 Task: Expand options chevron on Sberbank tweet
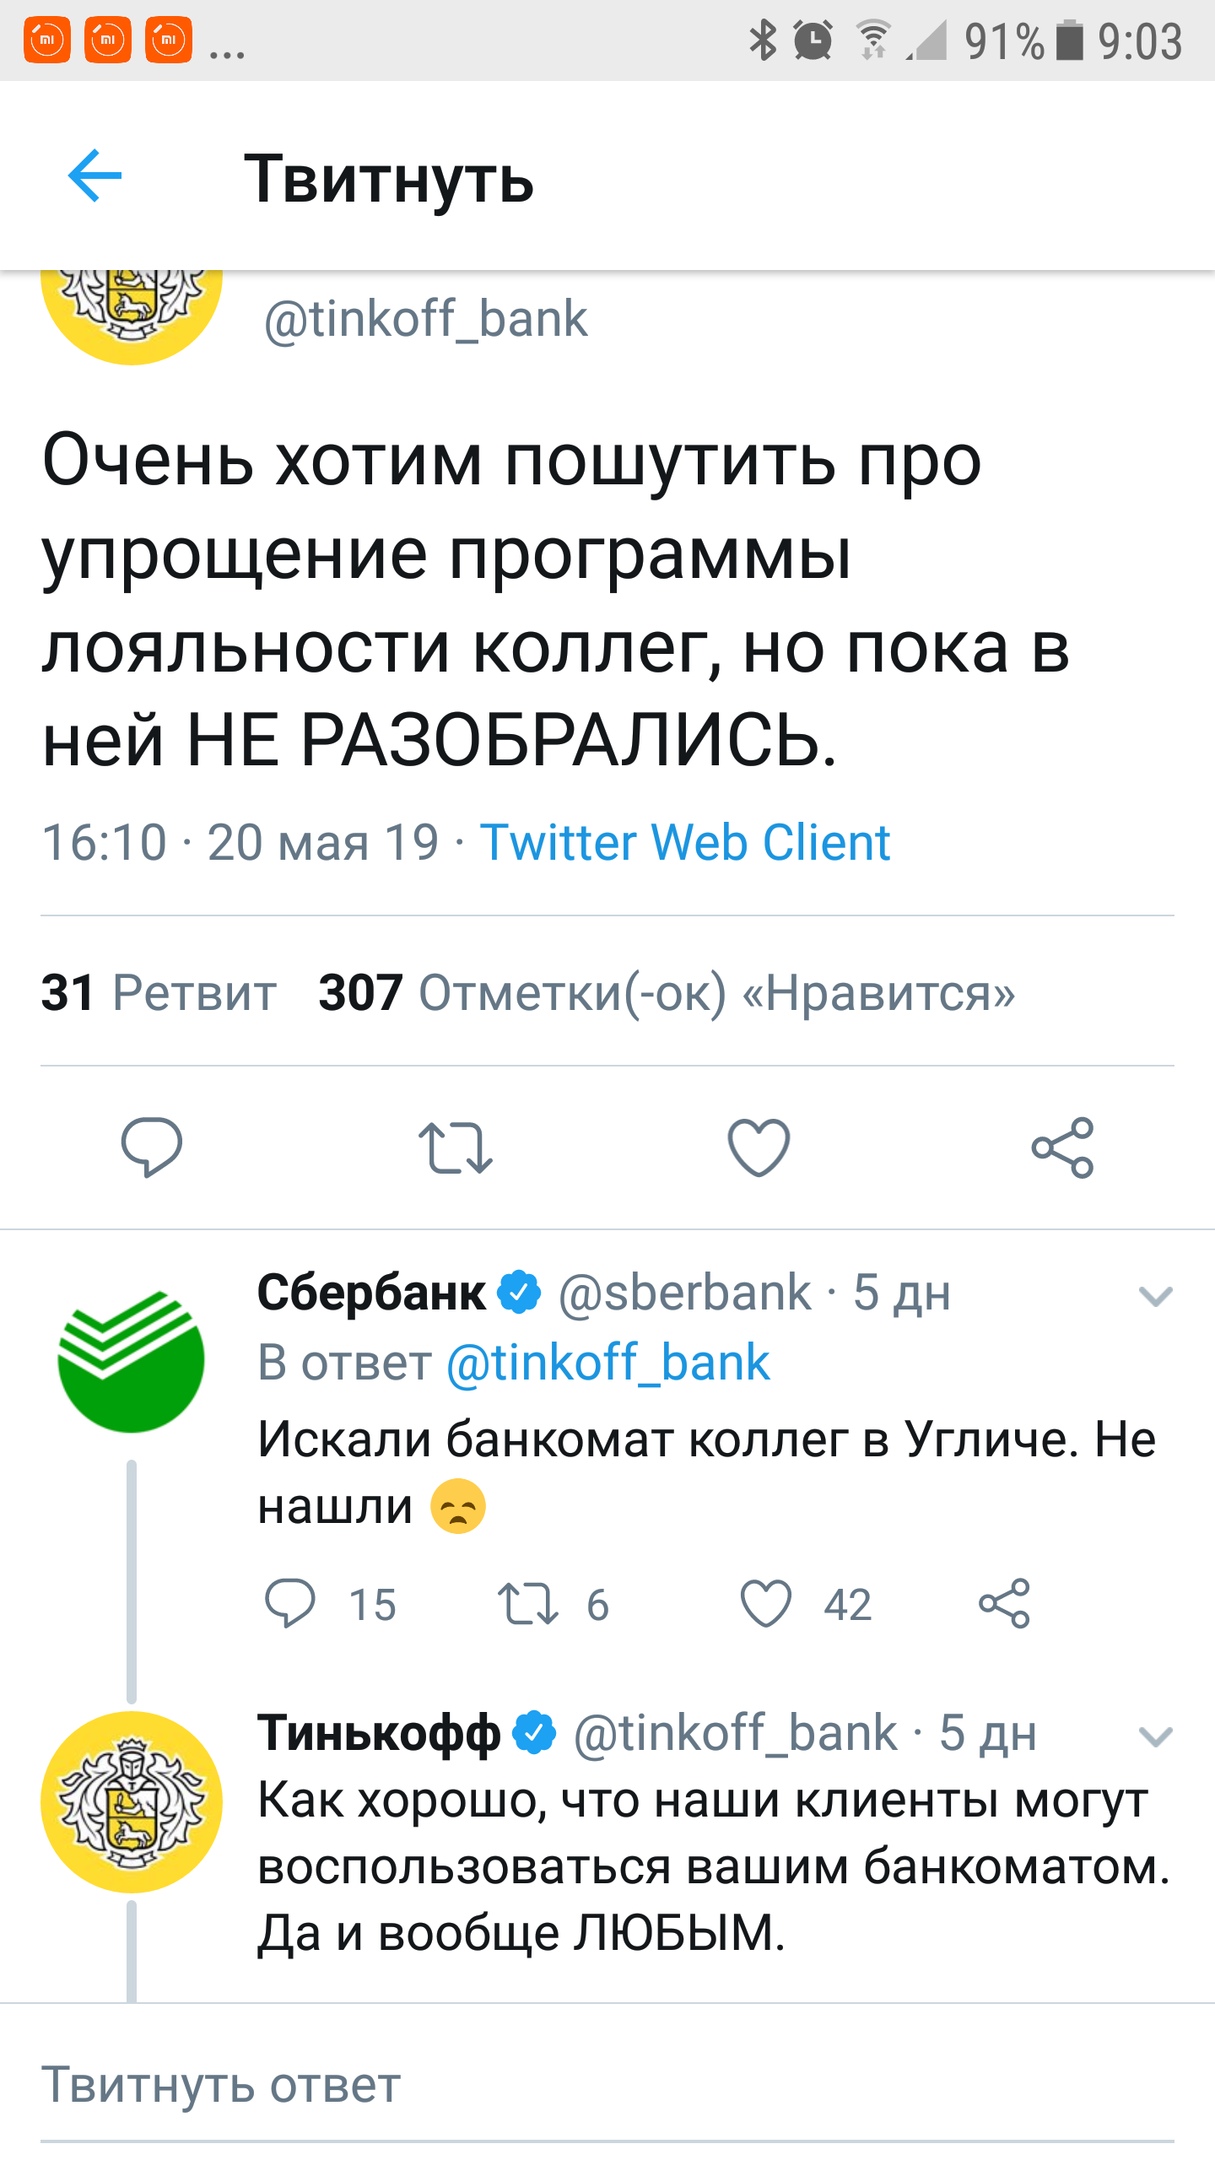[x=1155, y=1297]
